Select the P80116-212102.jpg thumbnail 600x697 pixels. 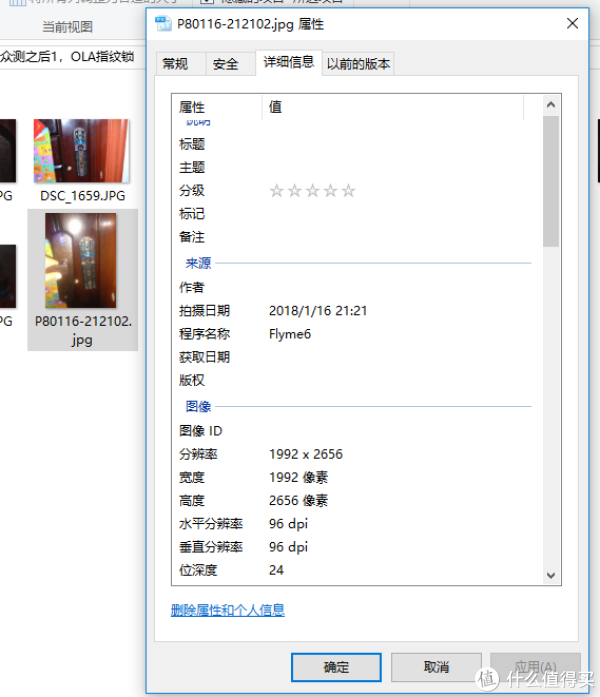coord(82,260)
